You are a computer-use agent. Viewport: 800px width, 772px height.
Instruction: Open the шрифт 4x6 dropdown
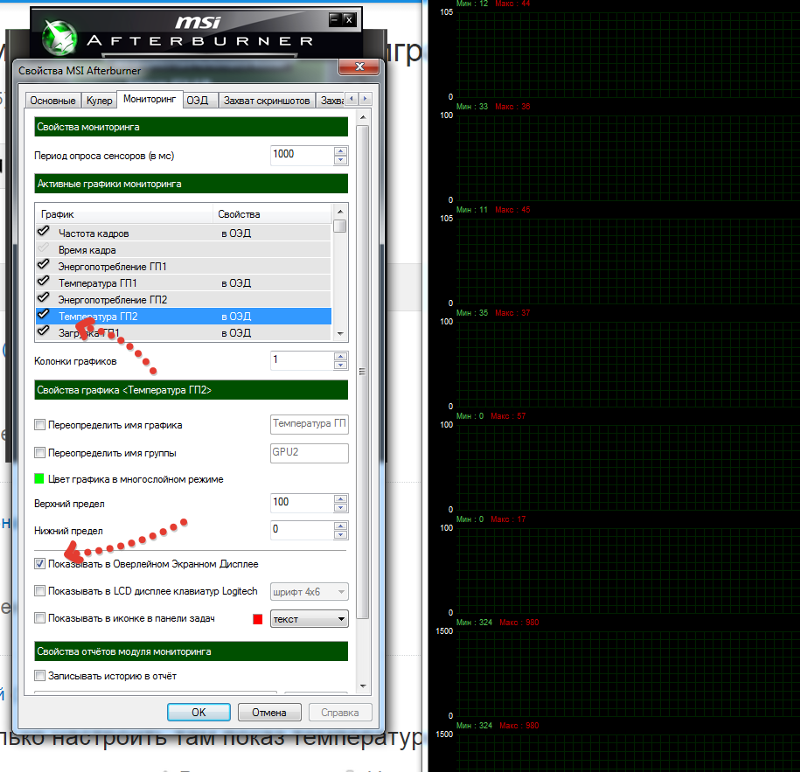(309, 592)
